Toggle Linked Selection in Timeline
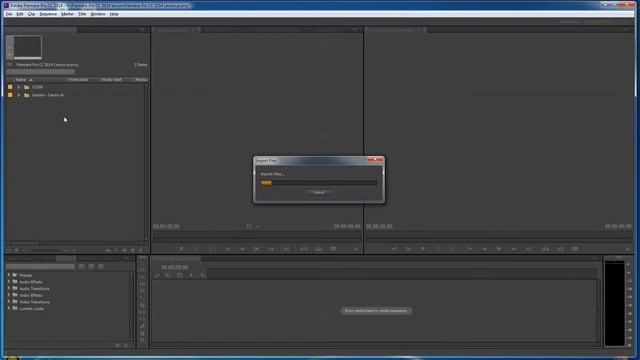This screenshot has width=640, height=360. click(x=180, y=275)
